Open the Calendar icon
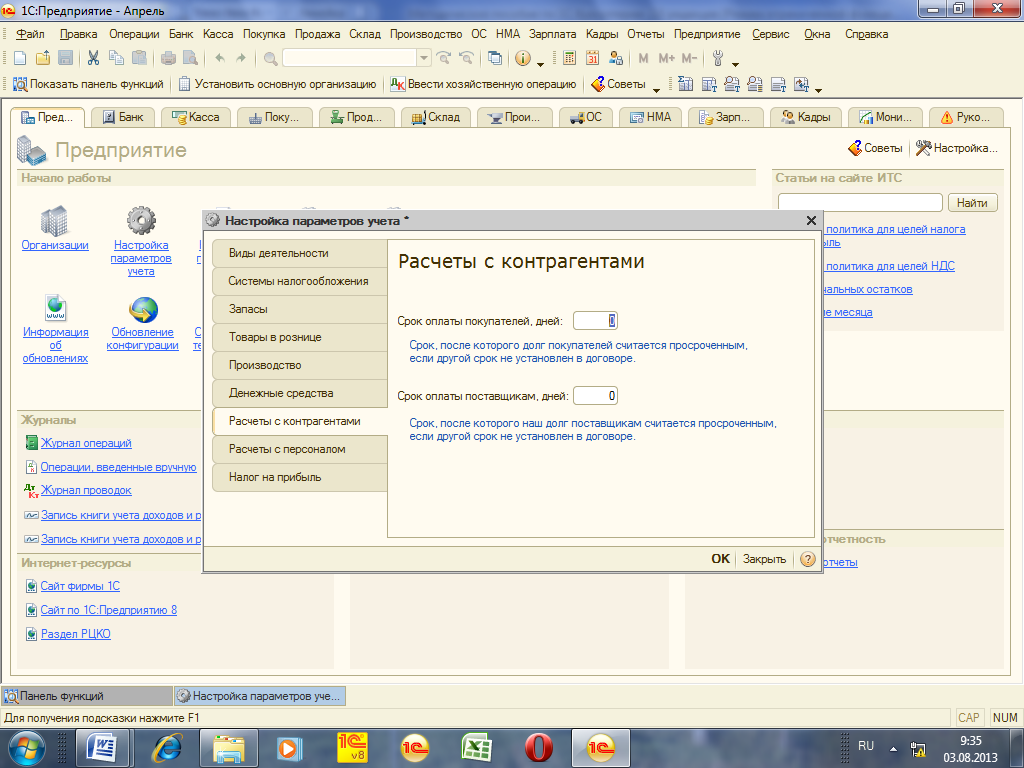Viewport: 1024px width, 768px height. (x=592, y=58)
